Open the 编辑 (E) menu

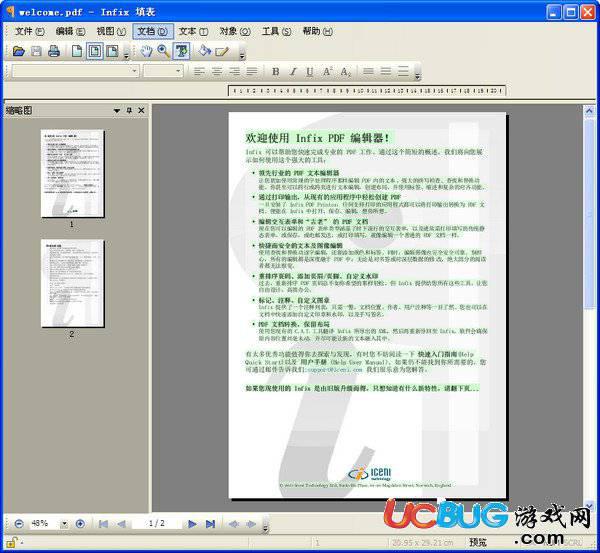pos(70,31)
